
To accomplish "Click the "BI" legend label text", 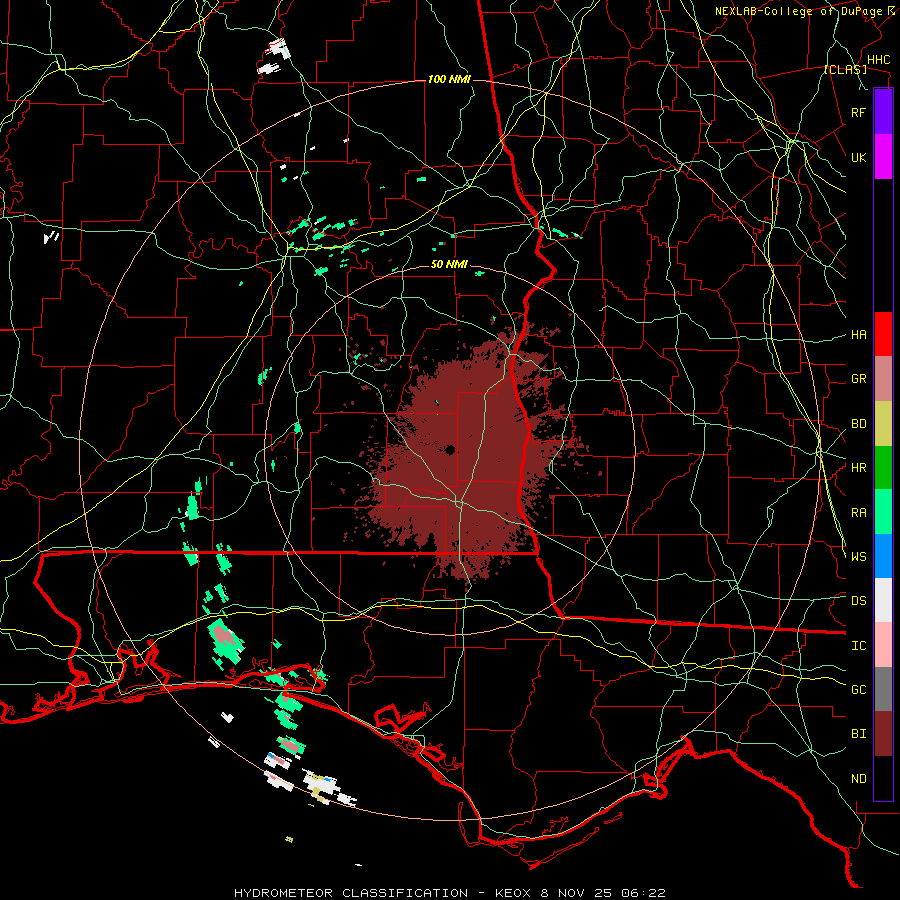I will pyautogui.click(x=858, y=734).
